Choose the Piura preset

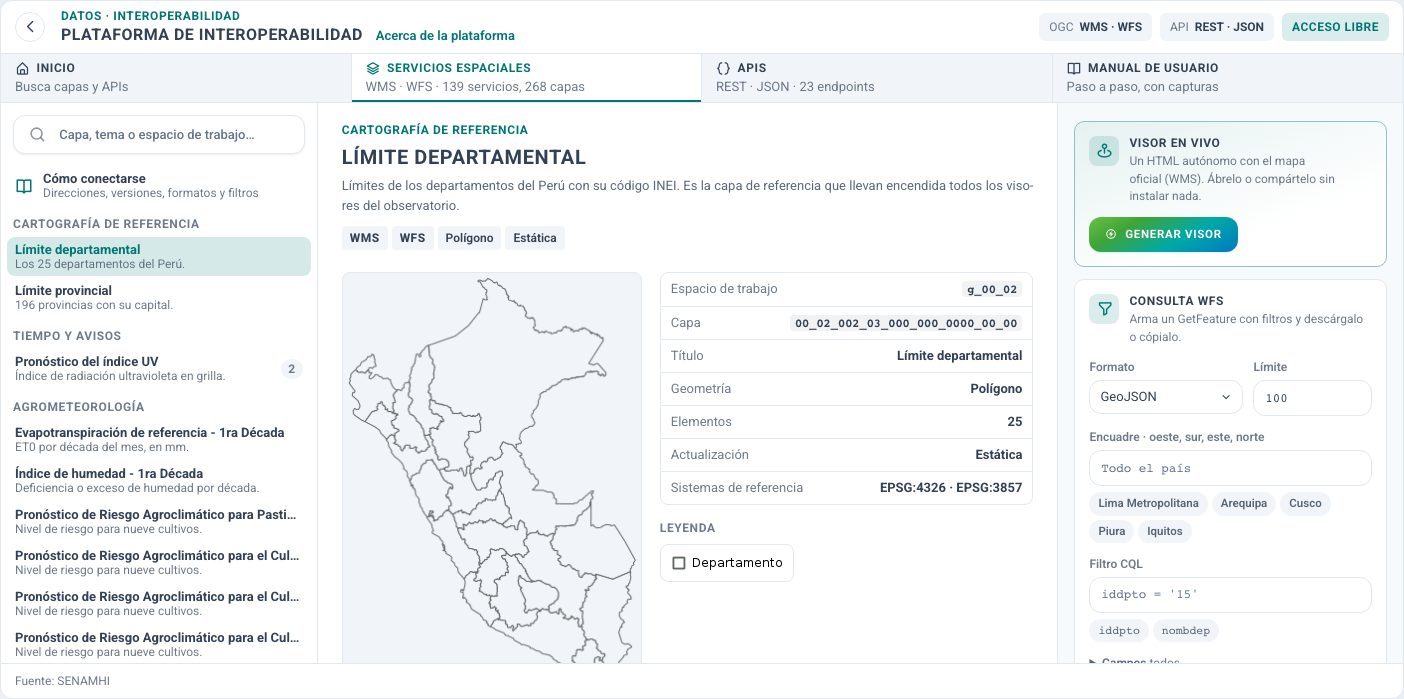(1111, 531)
